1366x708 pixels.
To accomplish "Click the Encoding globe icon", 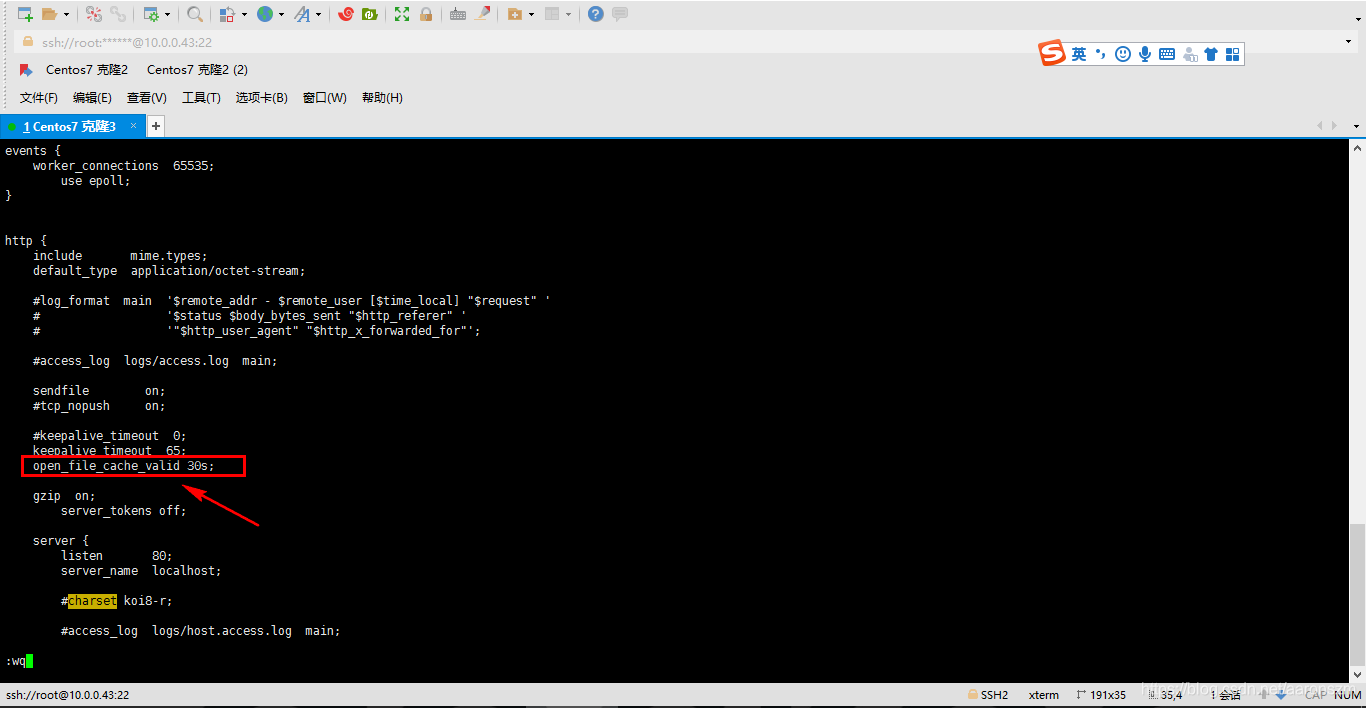I will pyautogui.click(x=264, y=14).
